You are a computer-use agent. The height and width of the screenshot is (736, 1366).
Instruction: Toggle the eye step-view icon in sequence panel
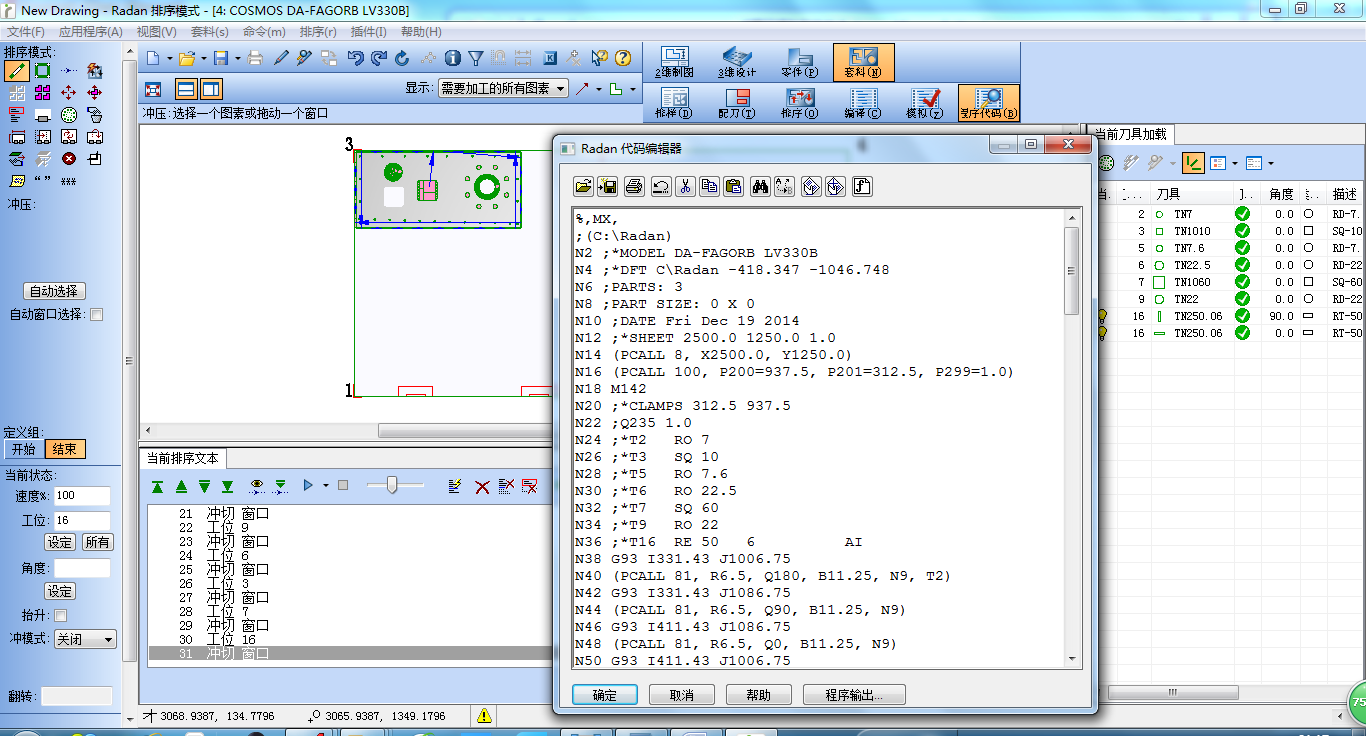[257, 486]
